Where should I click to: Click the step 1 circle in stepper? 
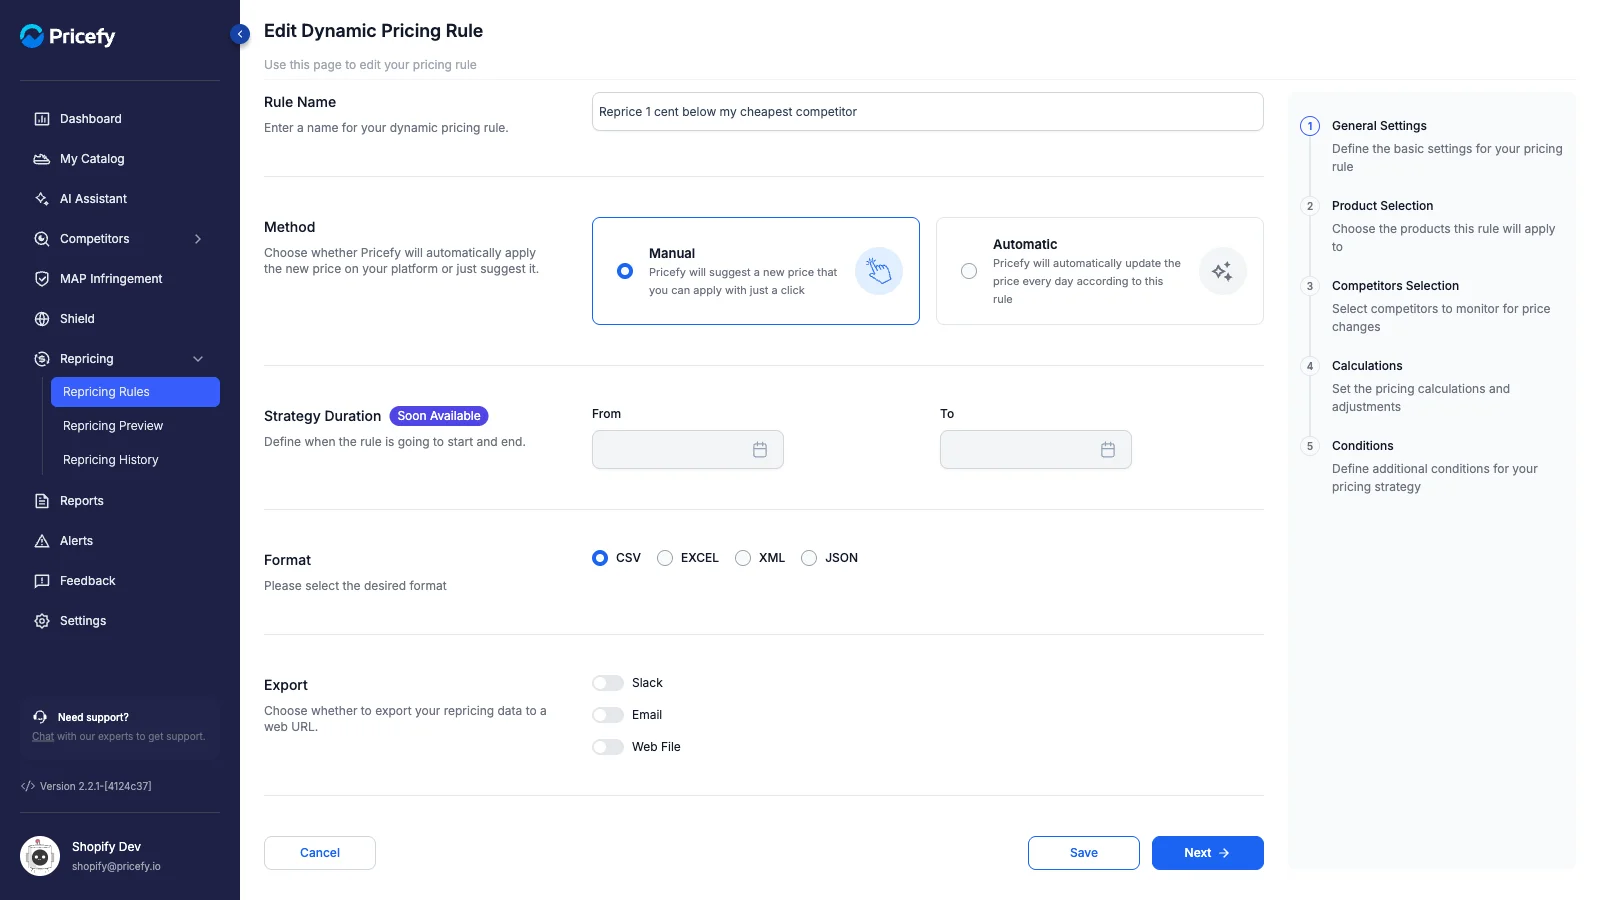coord(1310,126)
